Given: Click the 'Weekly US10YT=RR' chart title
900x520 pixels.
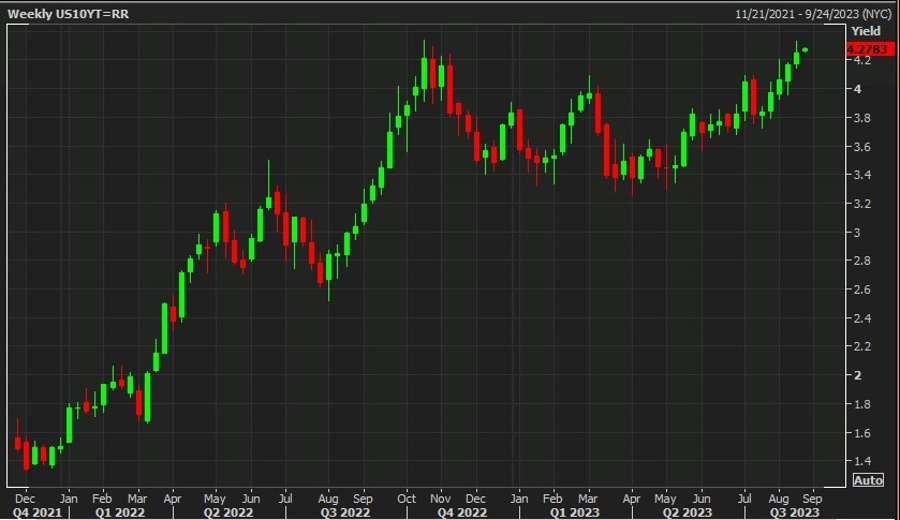Looking at the screenshot, I should coord(68,14).
